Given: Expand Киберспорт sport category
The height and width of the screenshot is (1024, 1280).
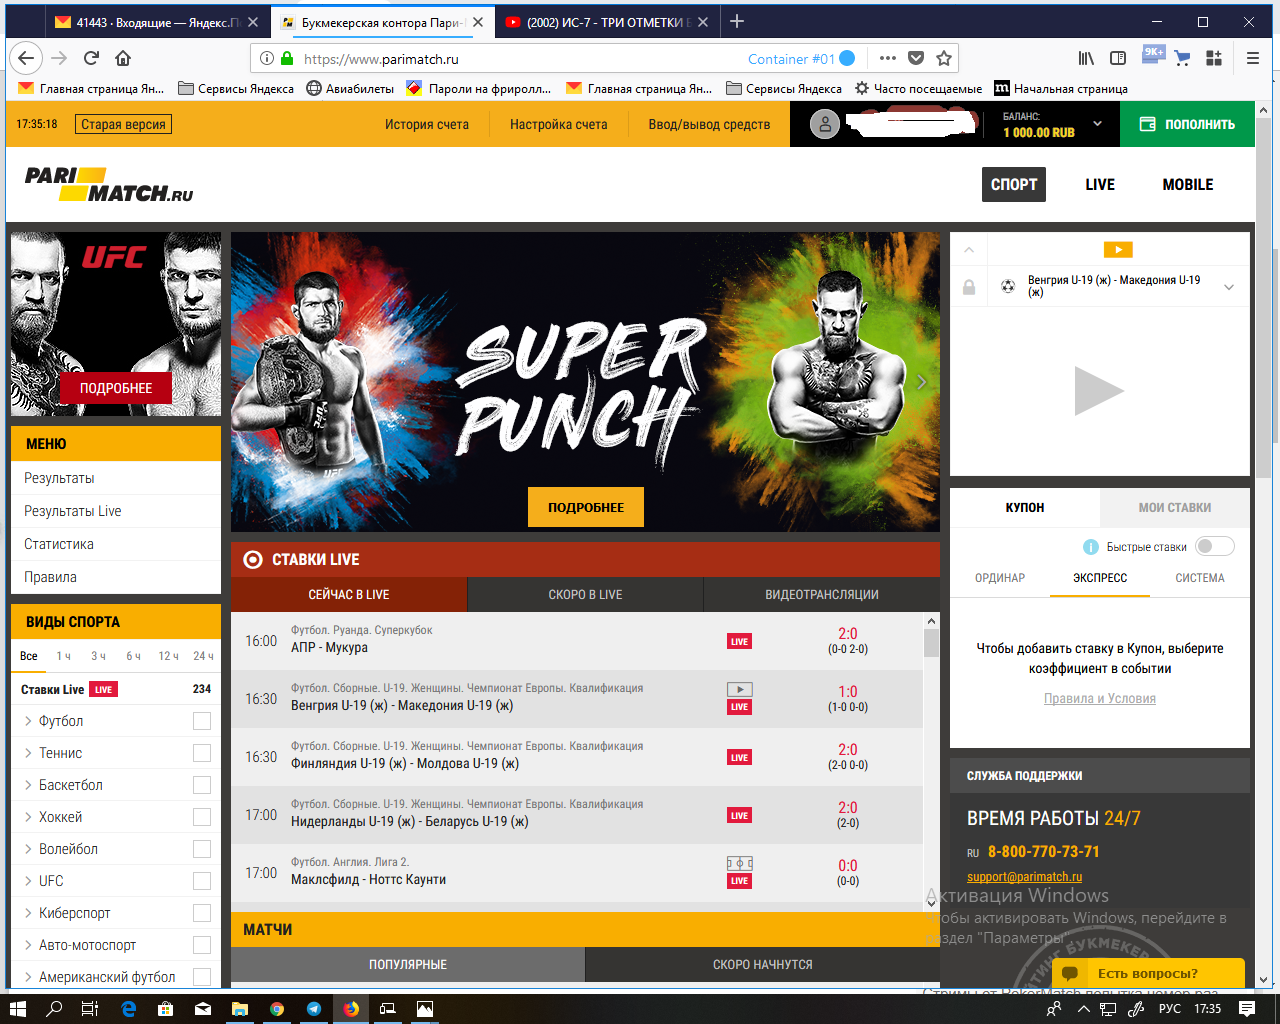Looking at the screenshot, I should [28, 913].
